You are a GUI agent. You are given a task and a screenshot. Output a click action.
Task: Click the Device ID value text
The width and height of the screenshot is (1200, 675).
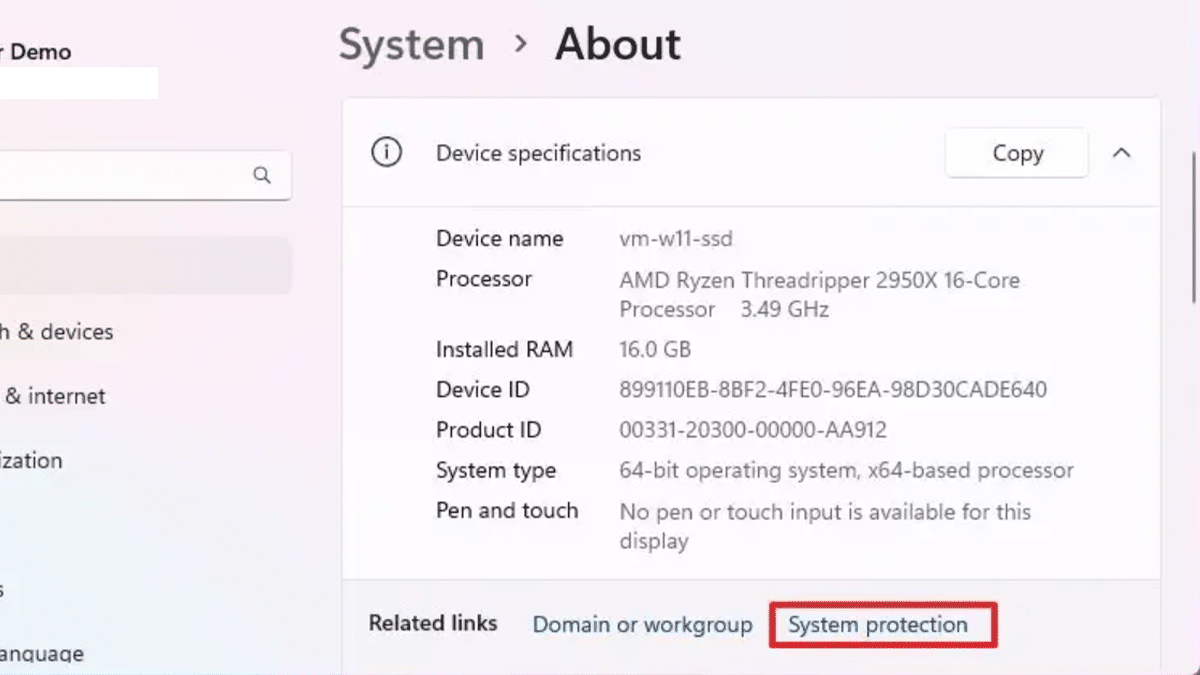(833, 390)
